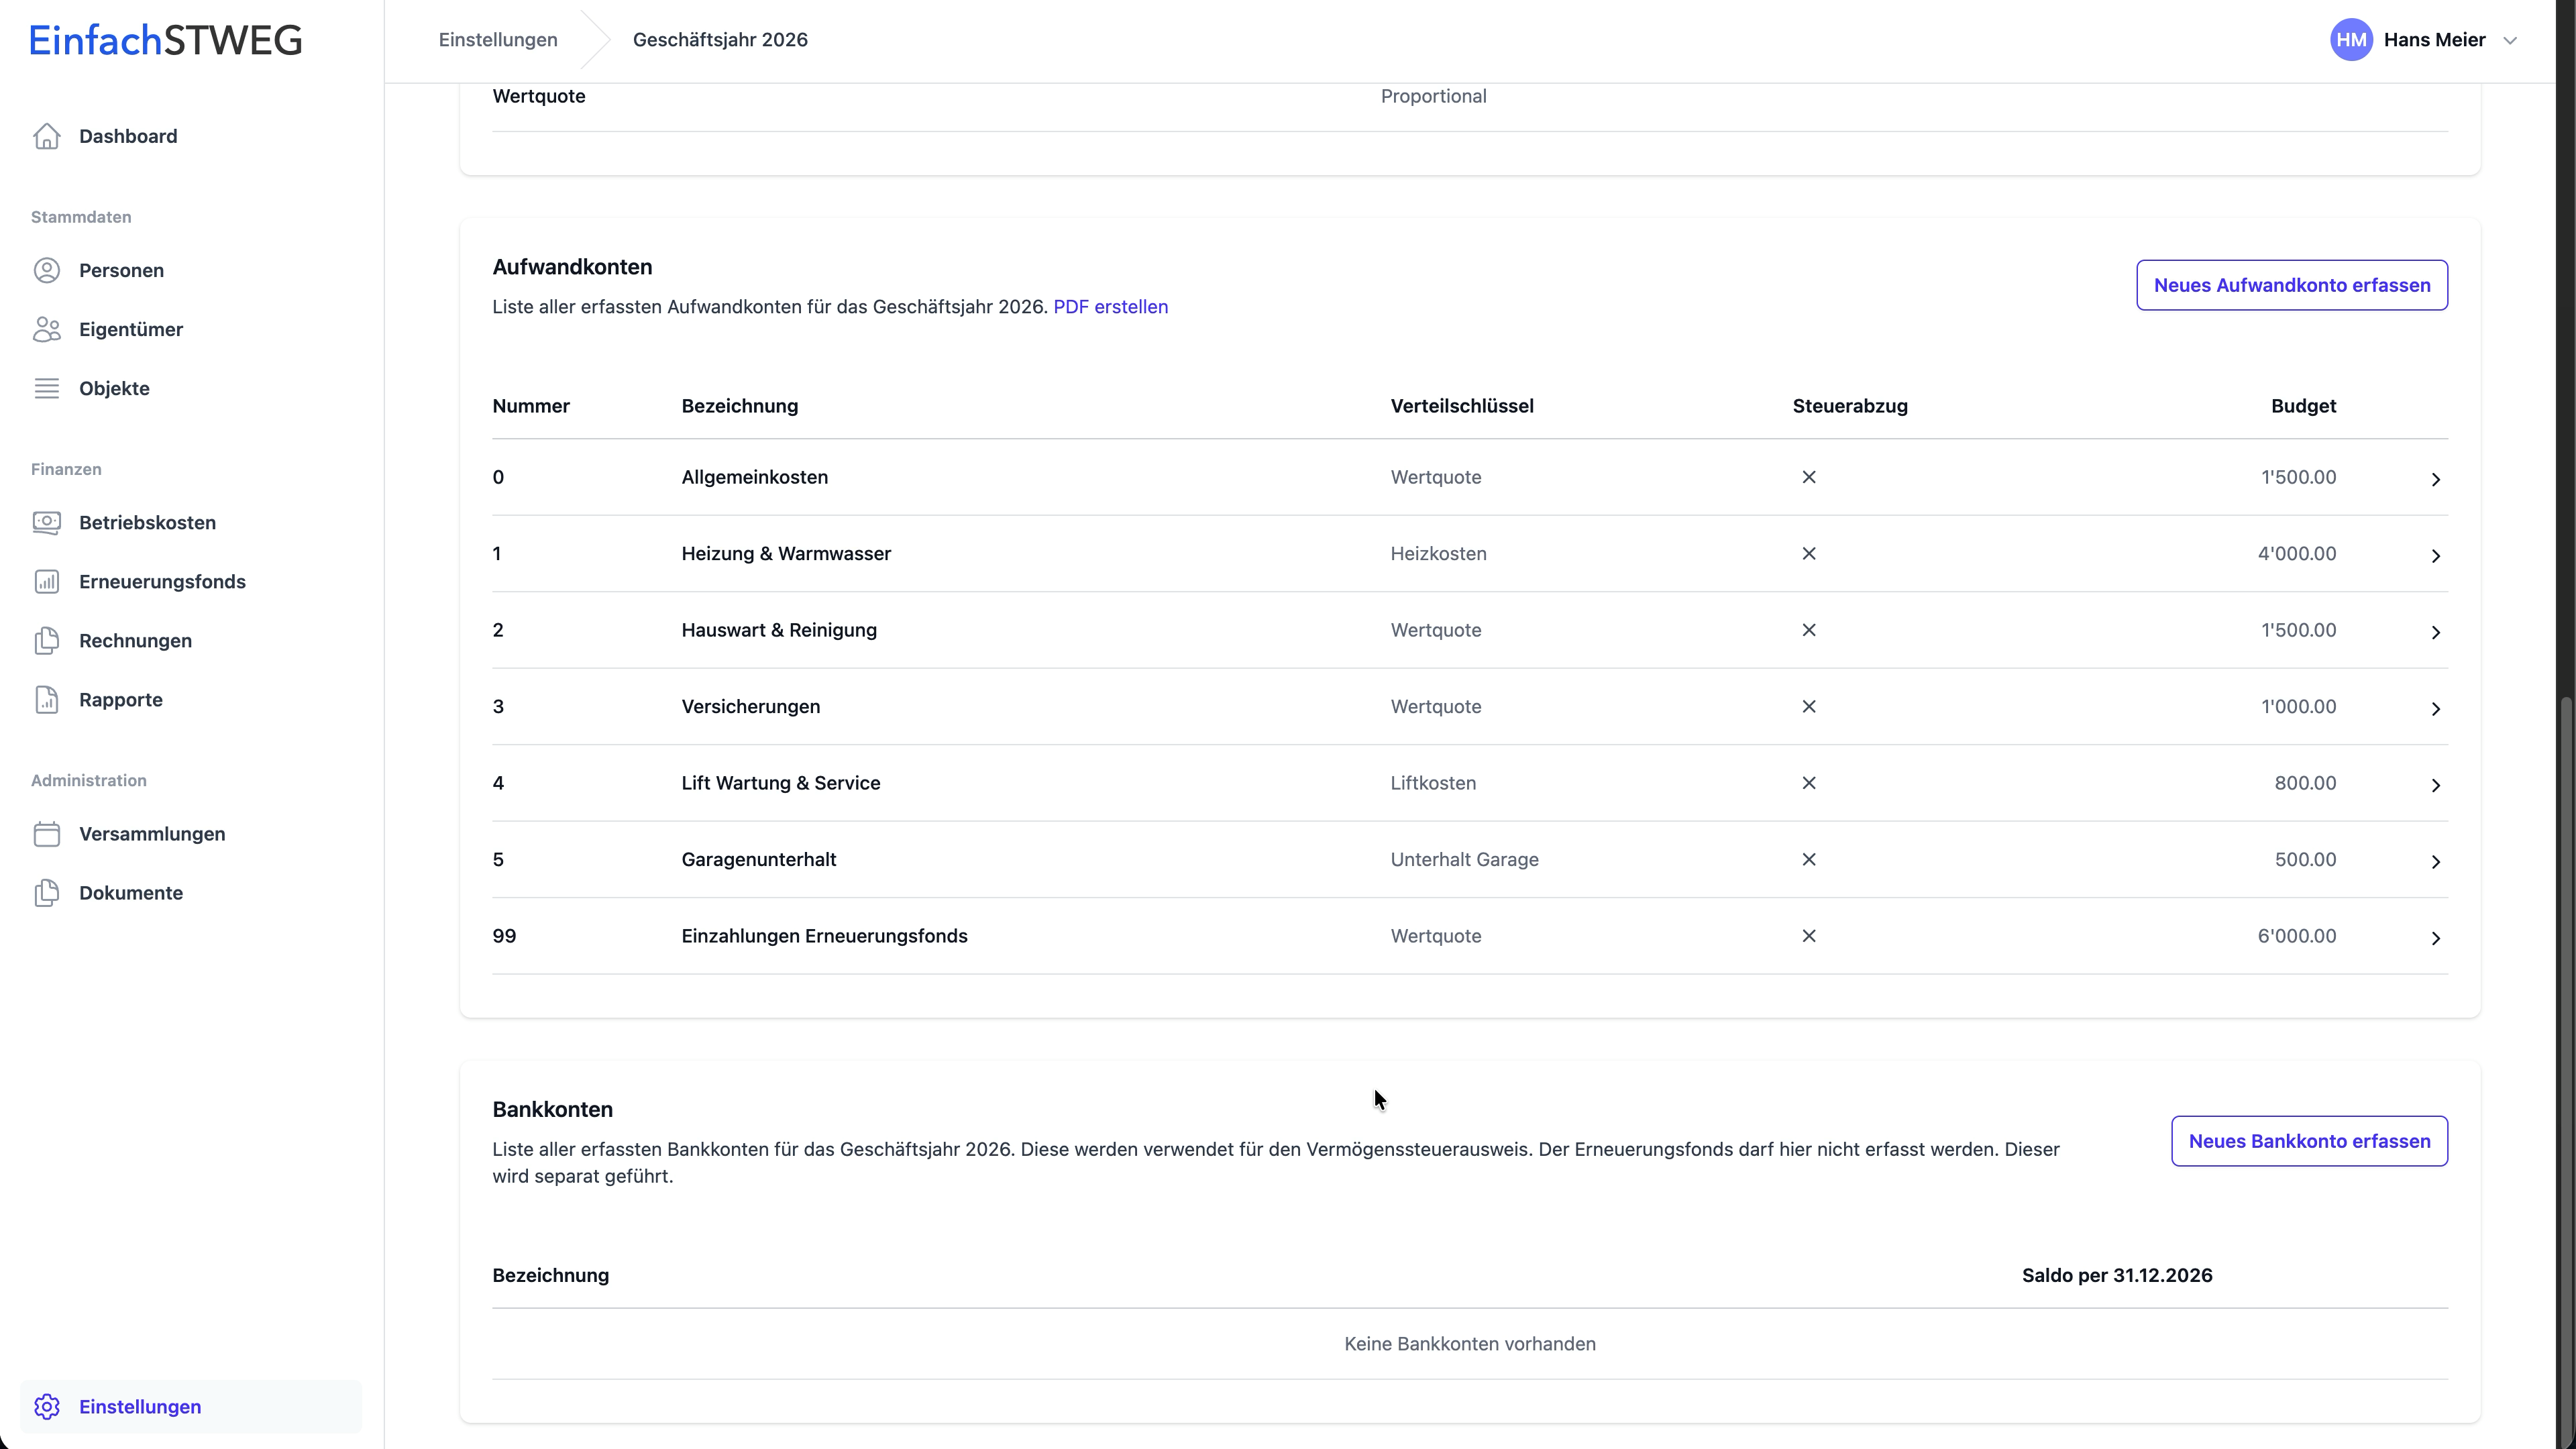This screenshot has width=2576, height=1449.
Task: Click the Versammlungen calendar icon
Action: tap(47, 834)
